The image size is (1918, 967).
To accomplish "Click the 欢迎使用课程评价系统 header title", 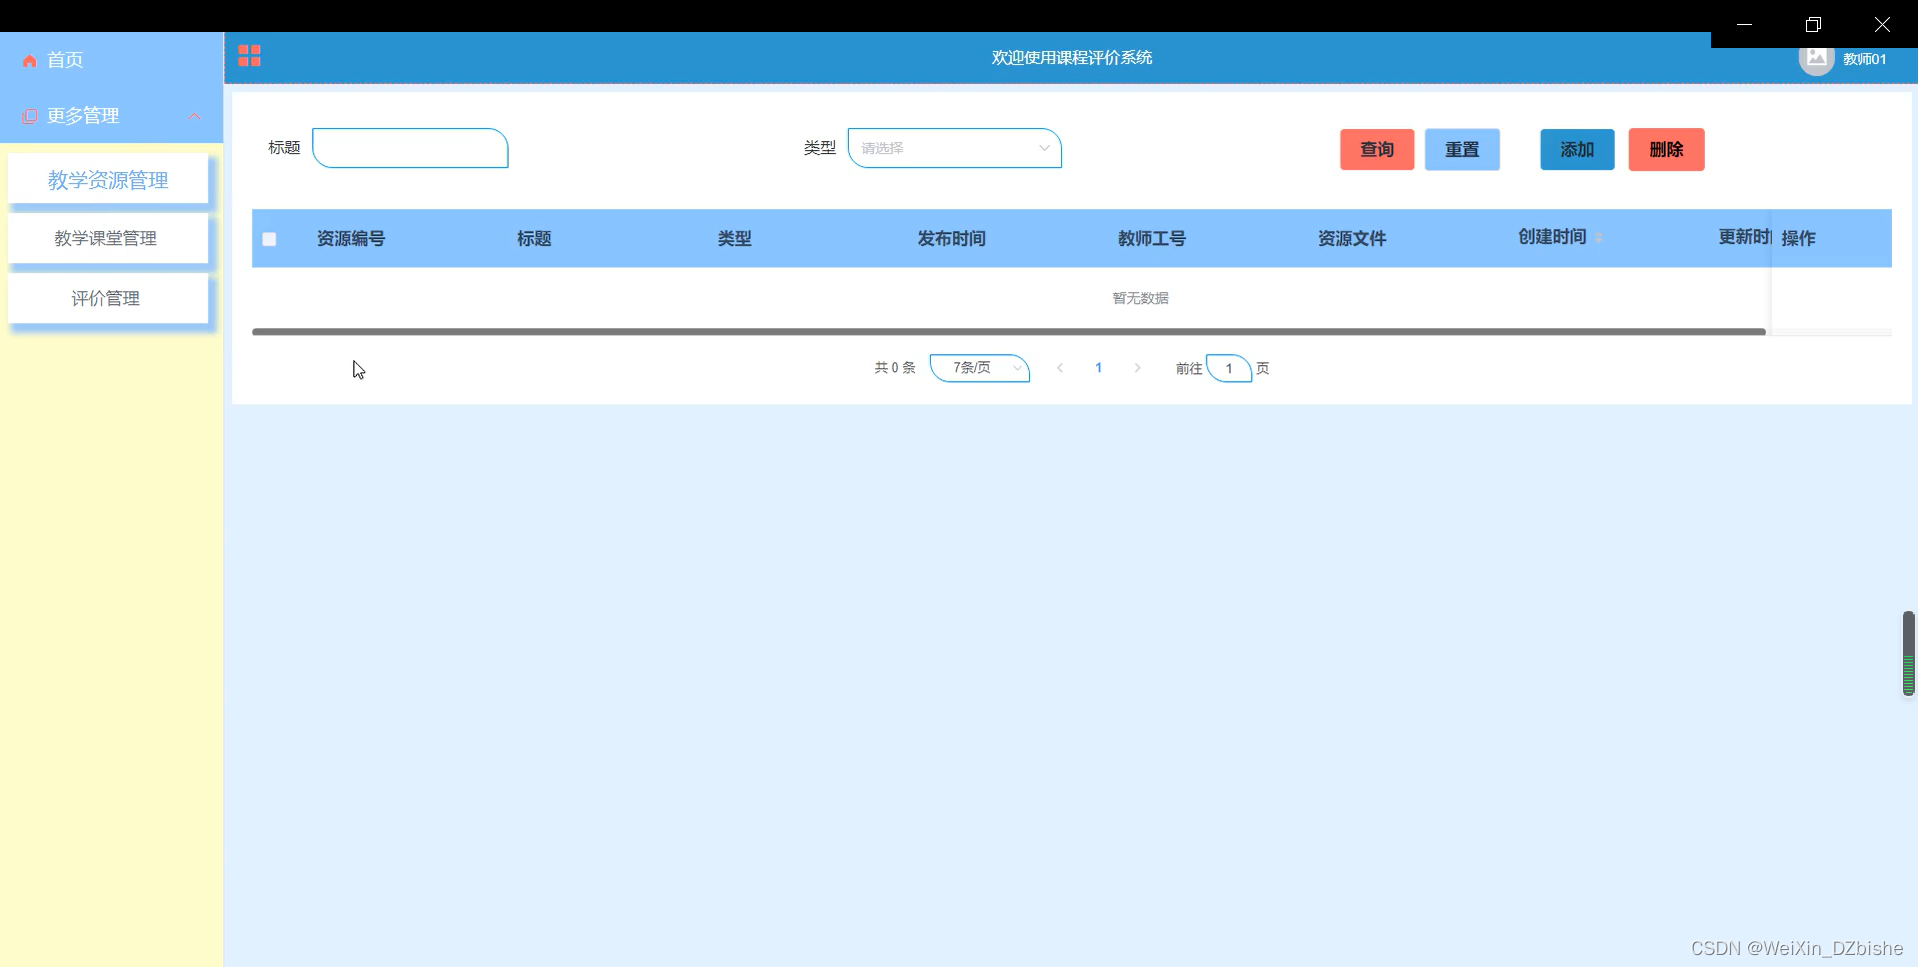I will coord(1072,58).
